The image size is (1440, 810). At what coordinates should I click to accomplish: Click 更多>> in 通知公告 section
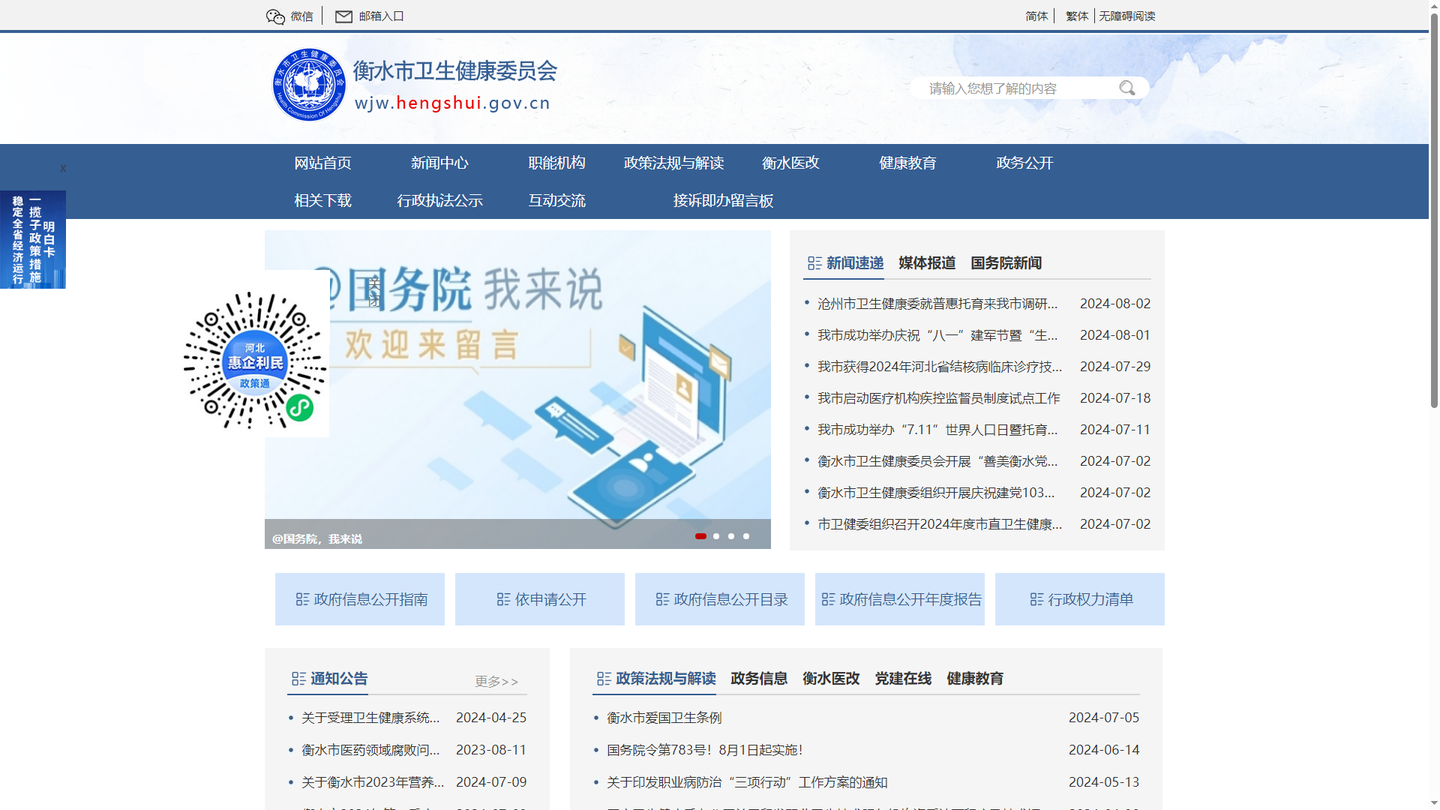pos(496,681)
